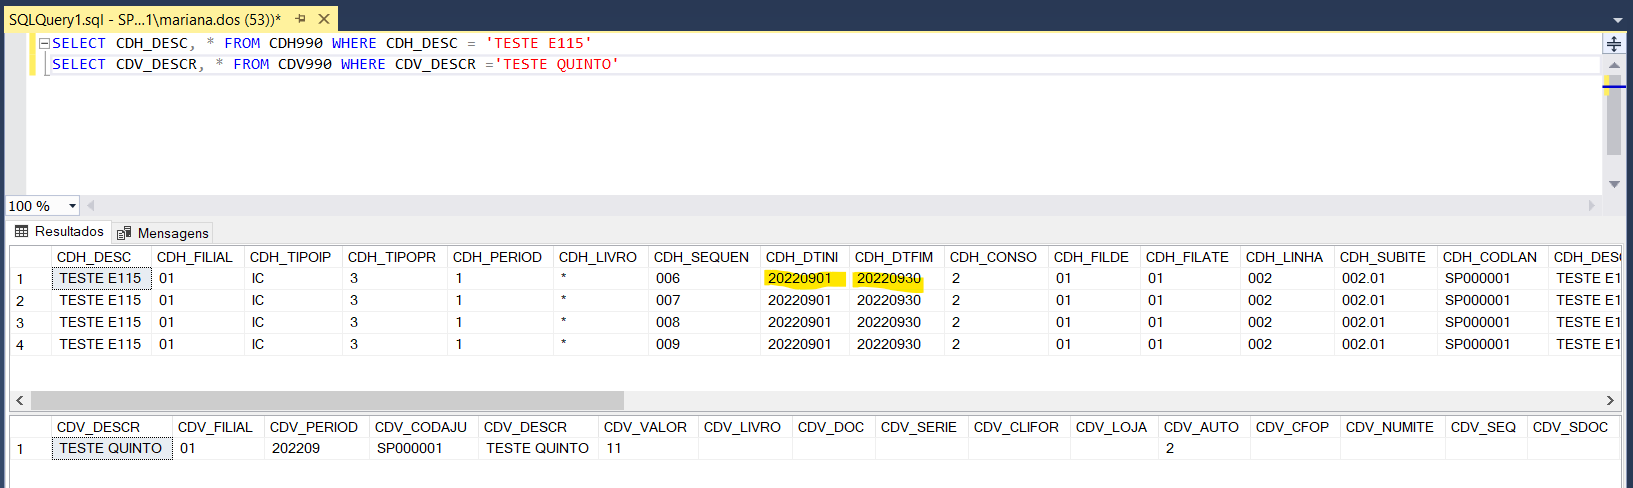
Task: Select the CDH_LINHA column header
Action: [x=1286, y=257]
